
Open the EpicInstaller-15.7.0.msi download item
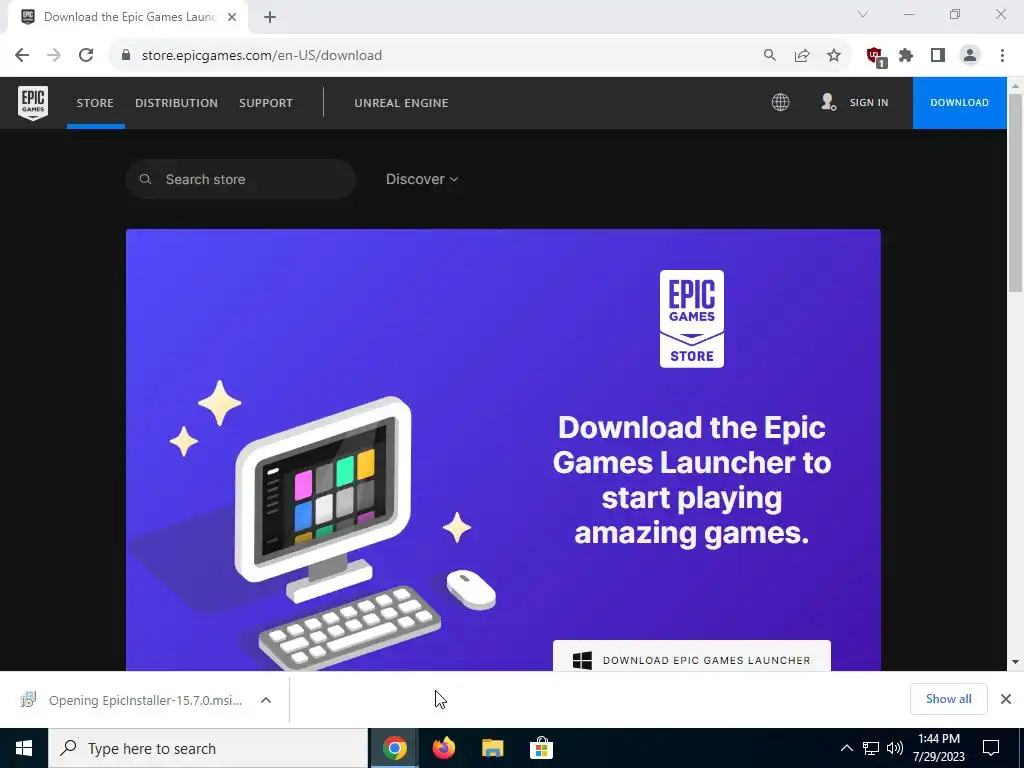[x=145, y=700]
